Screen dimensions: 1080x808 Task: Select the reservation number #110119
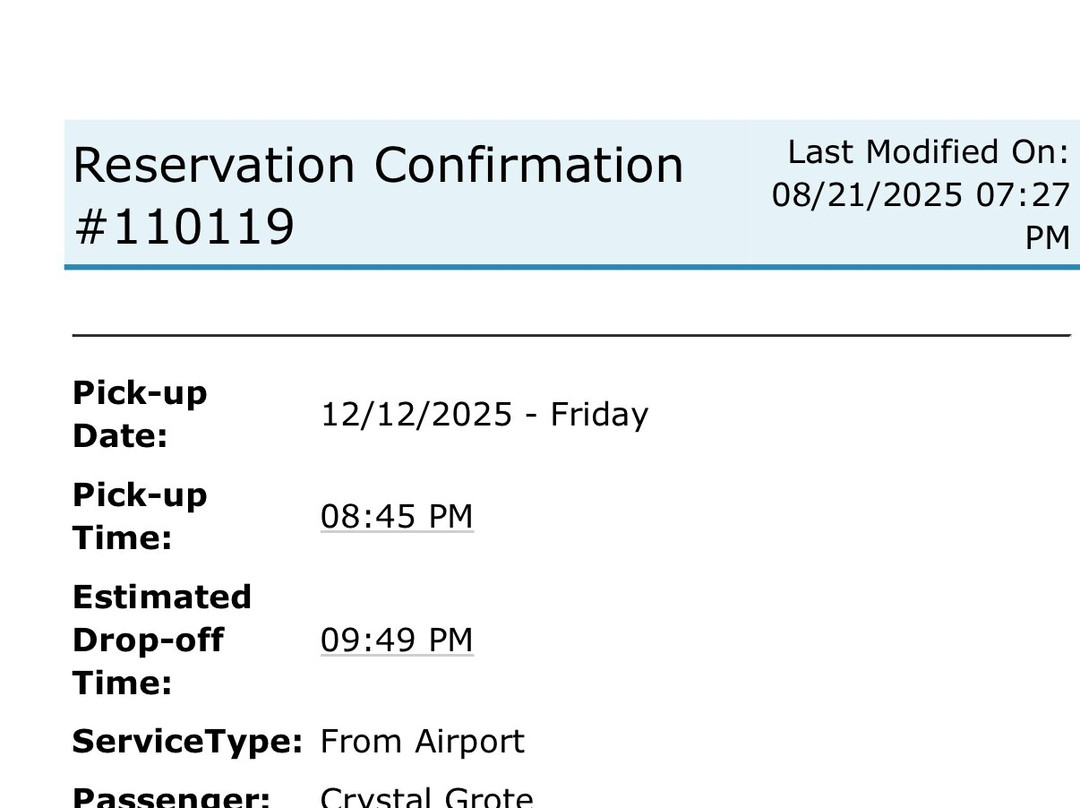(x=184, y=226)
